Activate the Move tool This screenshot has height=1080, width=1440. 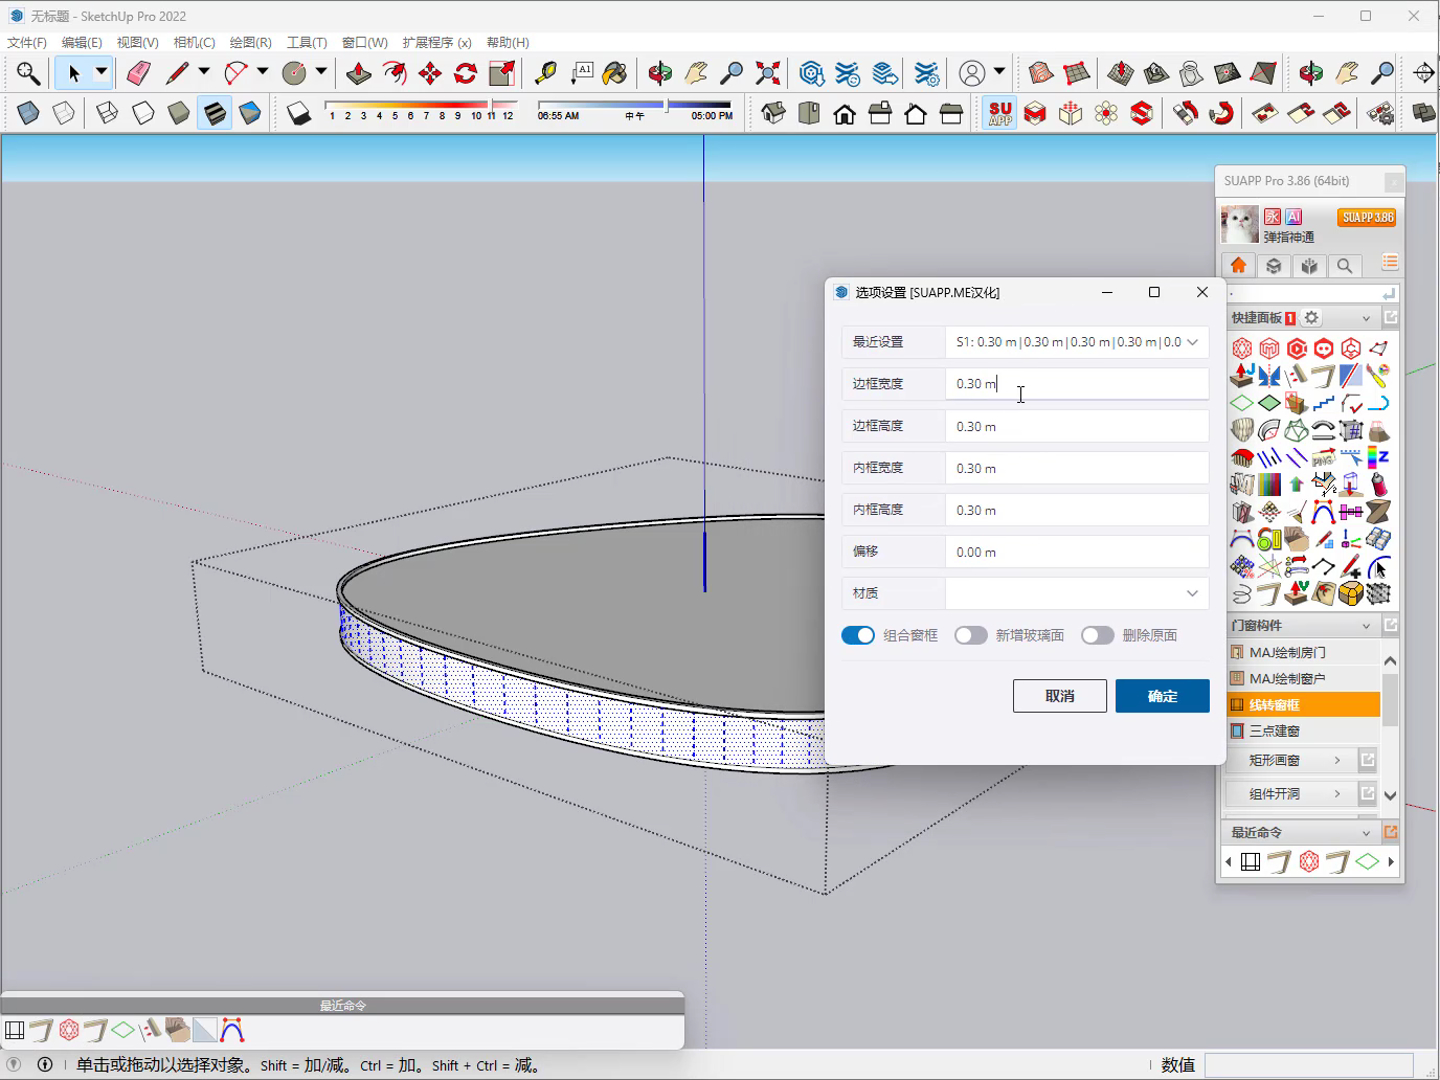[430, 73]
